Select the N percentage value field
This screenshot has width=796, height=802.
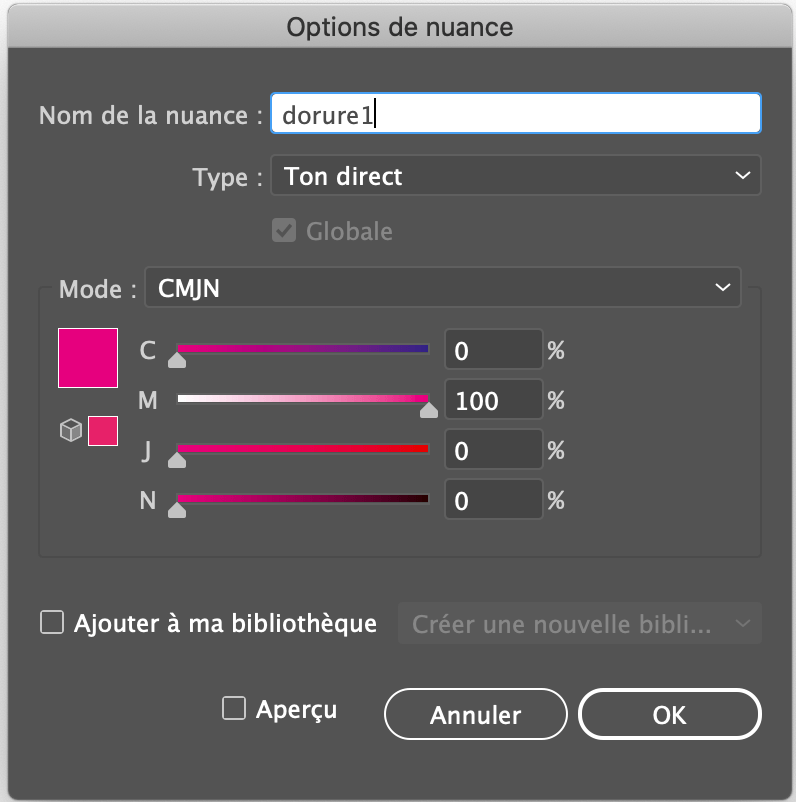tap(493, 498)
